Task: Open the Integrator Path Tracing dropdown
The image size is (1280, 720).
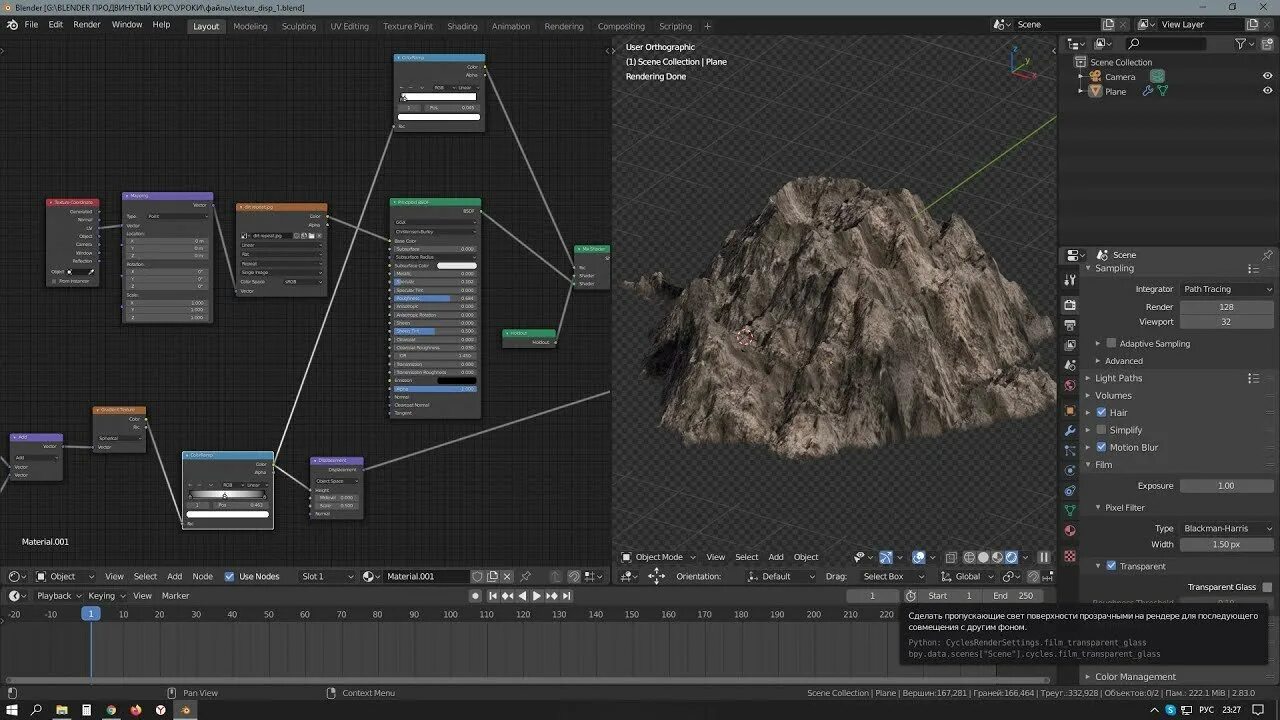Action: coord(1226,289)
